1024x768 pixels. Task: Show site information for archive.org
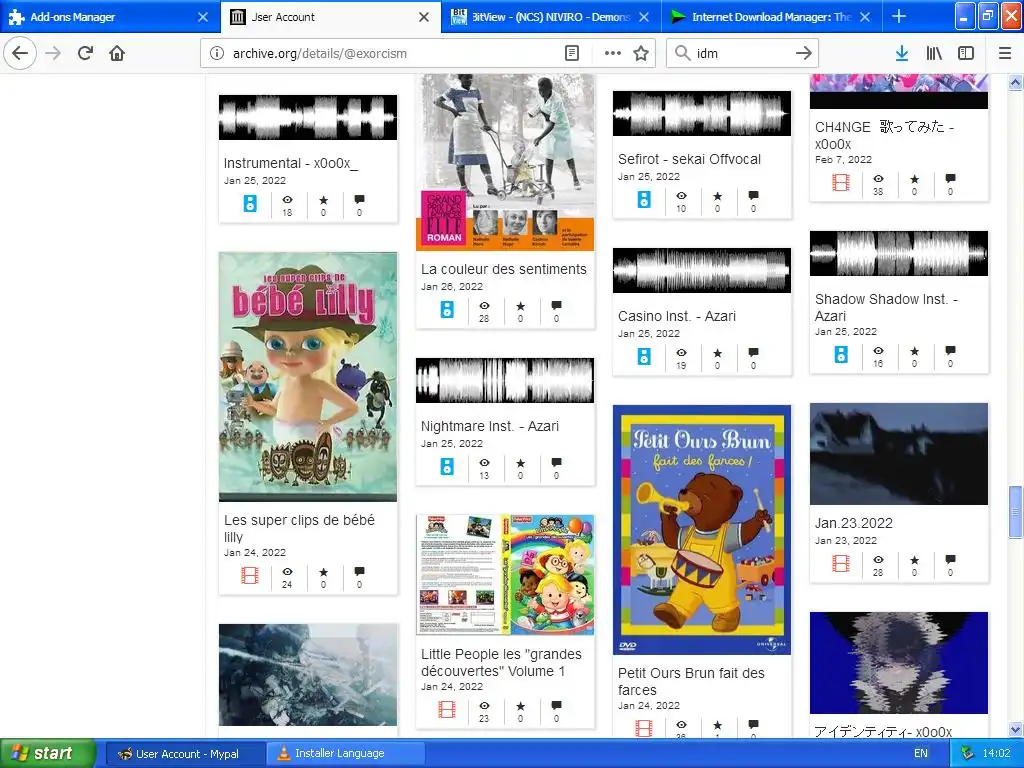[217, 54]
